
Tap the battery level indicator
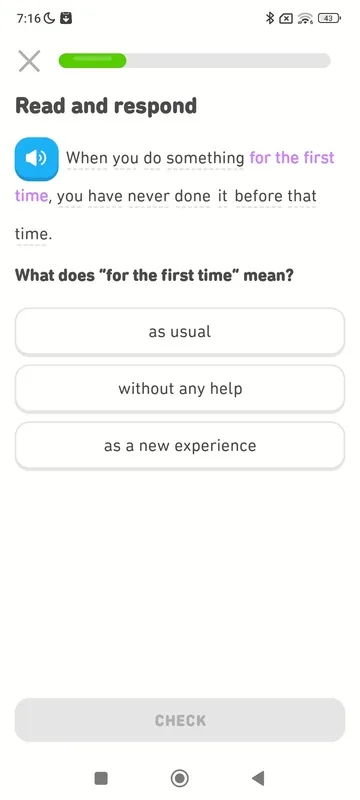tap(329, 18)
